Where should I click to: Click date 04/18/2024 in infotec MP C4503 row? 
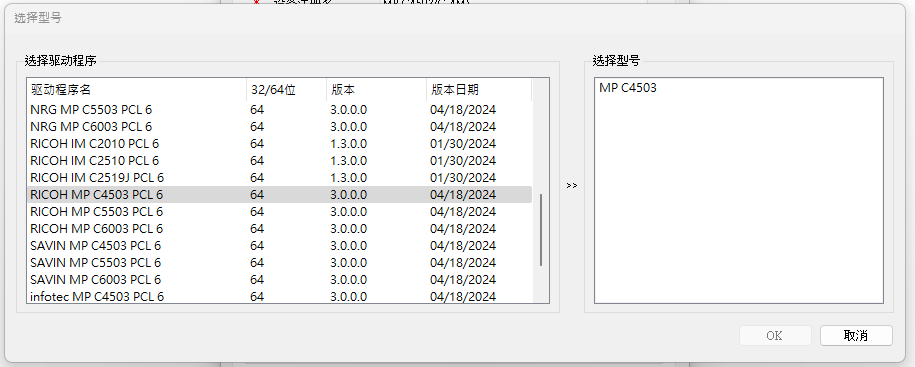463,296
